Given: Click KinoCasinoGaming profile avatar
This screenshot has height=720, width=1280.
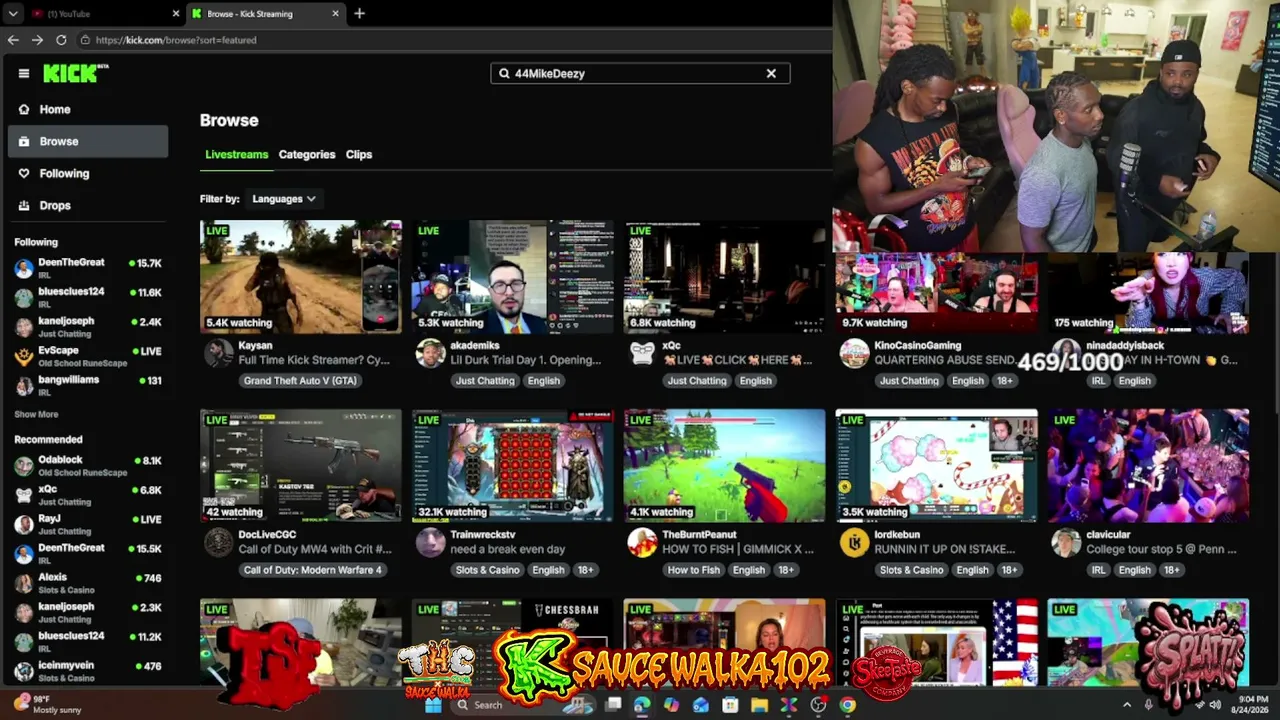Looking at the screenshot, I should point(855,353).
